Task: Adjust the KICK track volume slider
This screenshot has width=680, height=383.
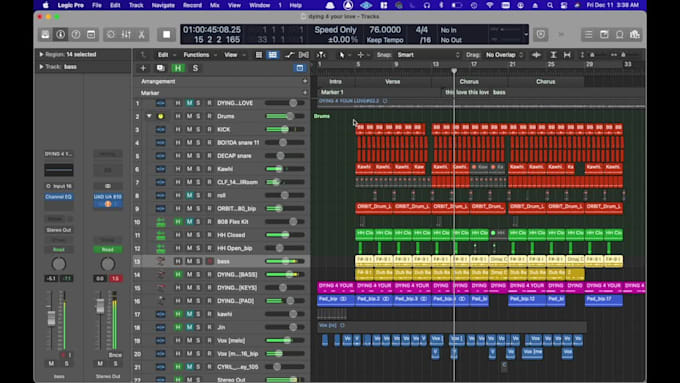Action: (x=285, y=129)
